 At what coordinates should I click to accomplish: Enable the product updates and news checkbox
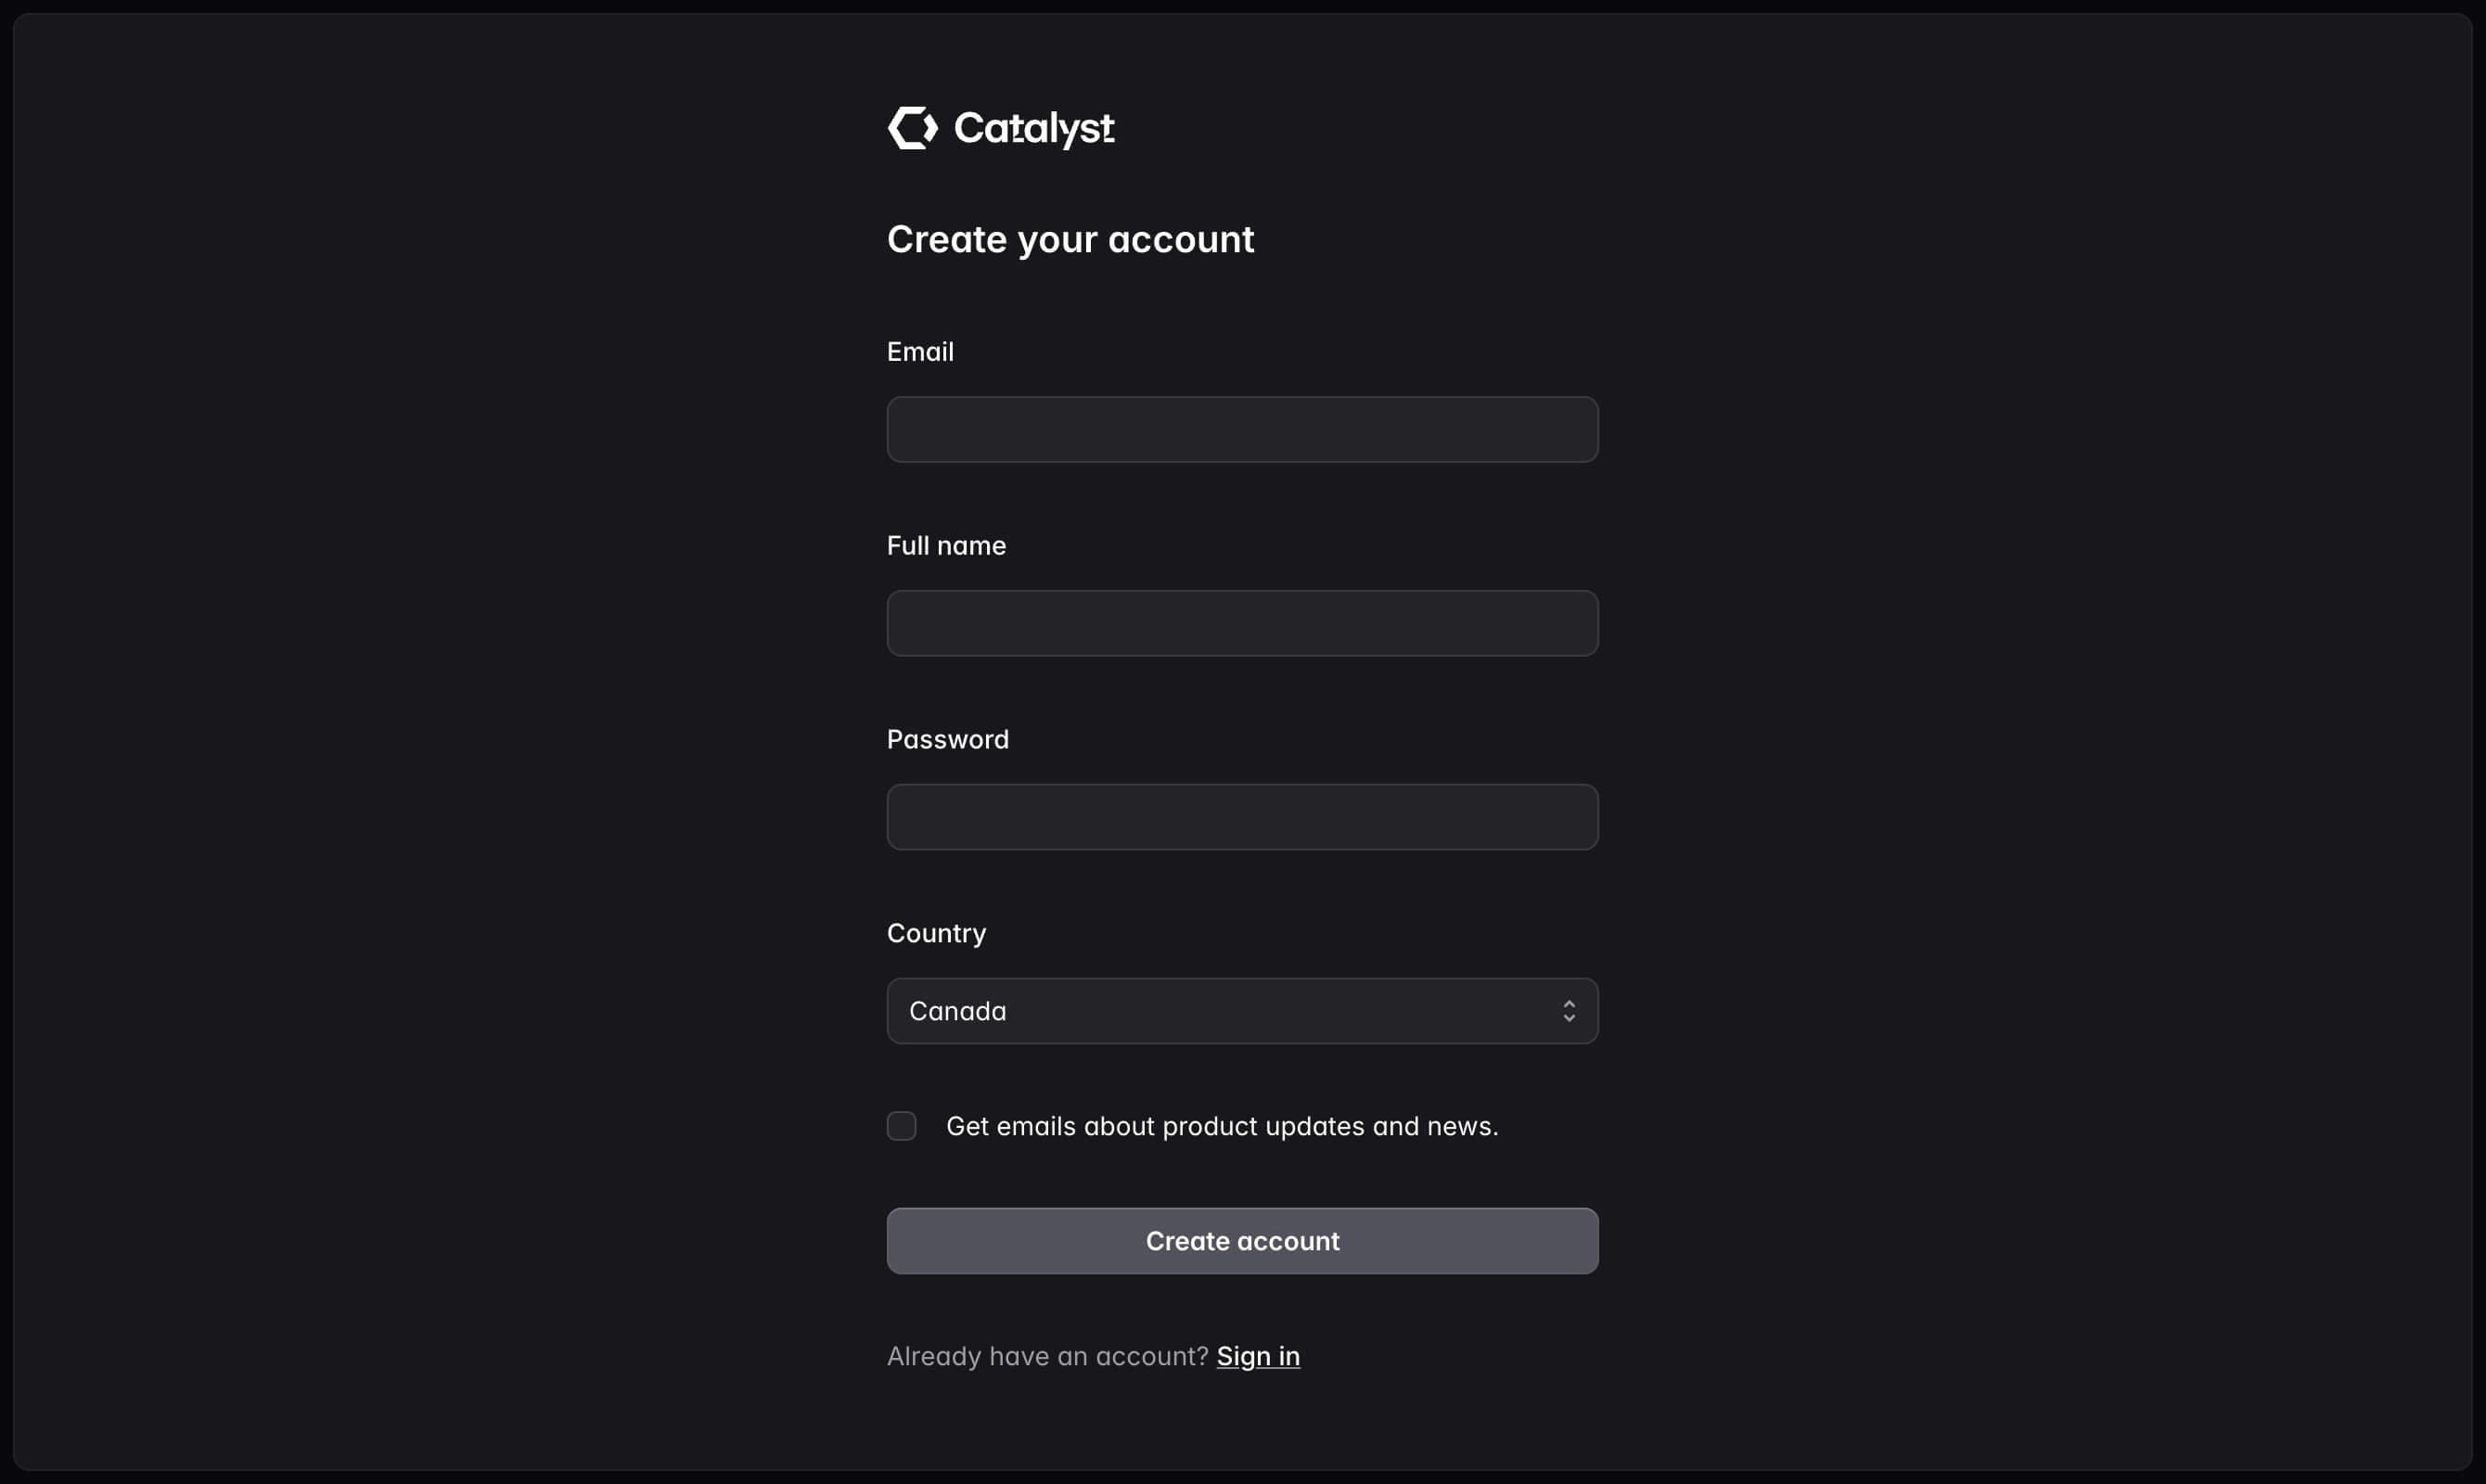click(901, 1126)
